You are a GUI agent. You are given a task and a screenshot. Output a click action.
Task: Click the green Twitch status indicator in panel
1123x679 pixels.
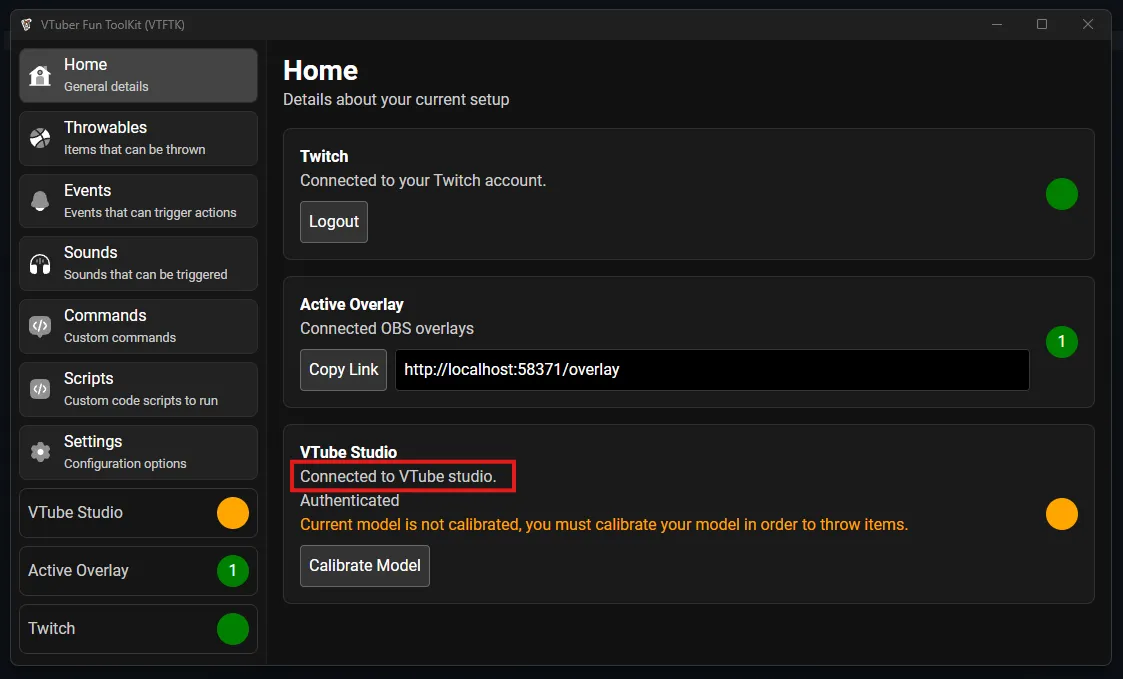click(1061, 194)
